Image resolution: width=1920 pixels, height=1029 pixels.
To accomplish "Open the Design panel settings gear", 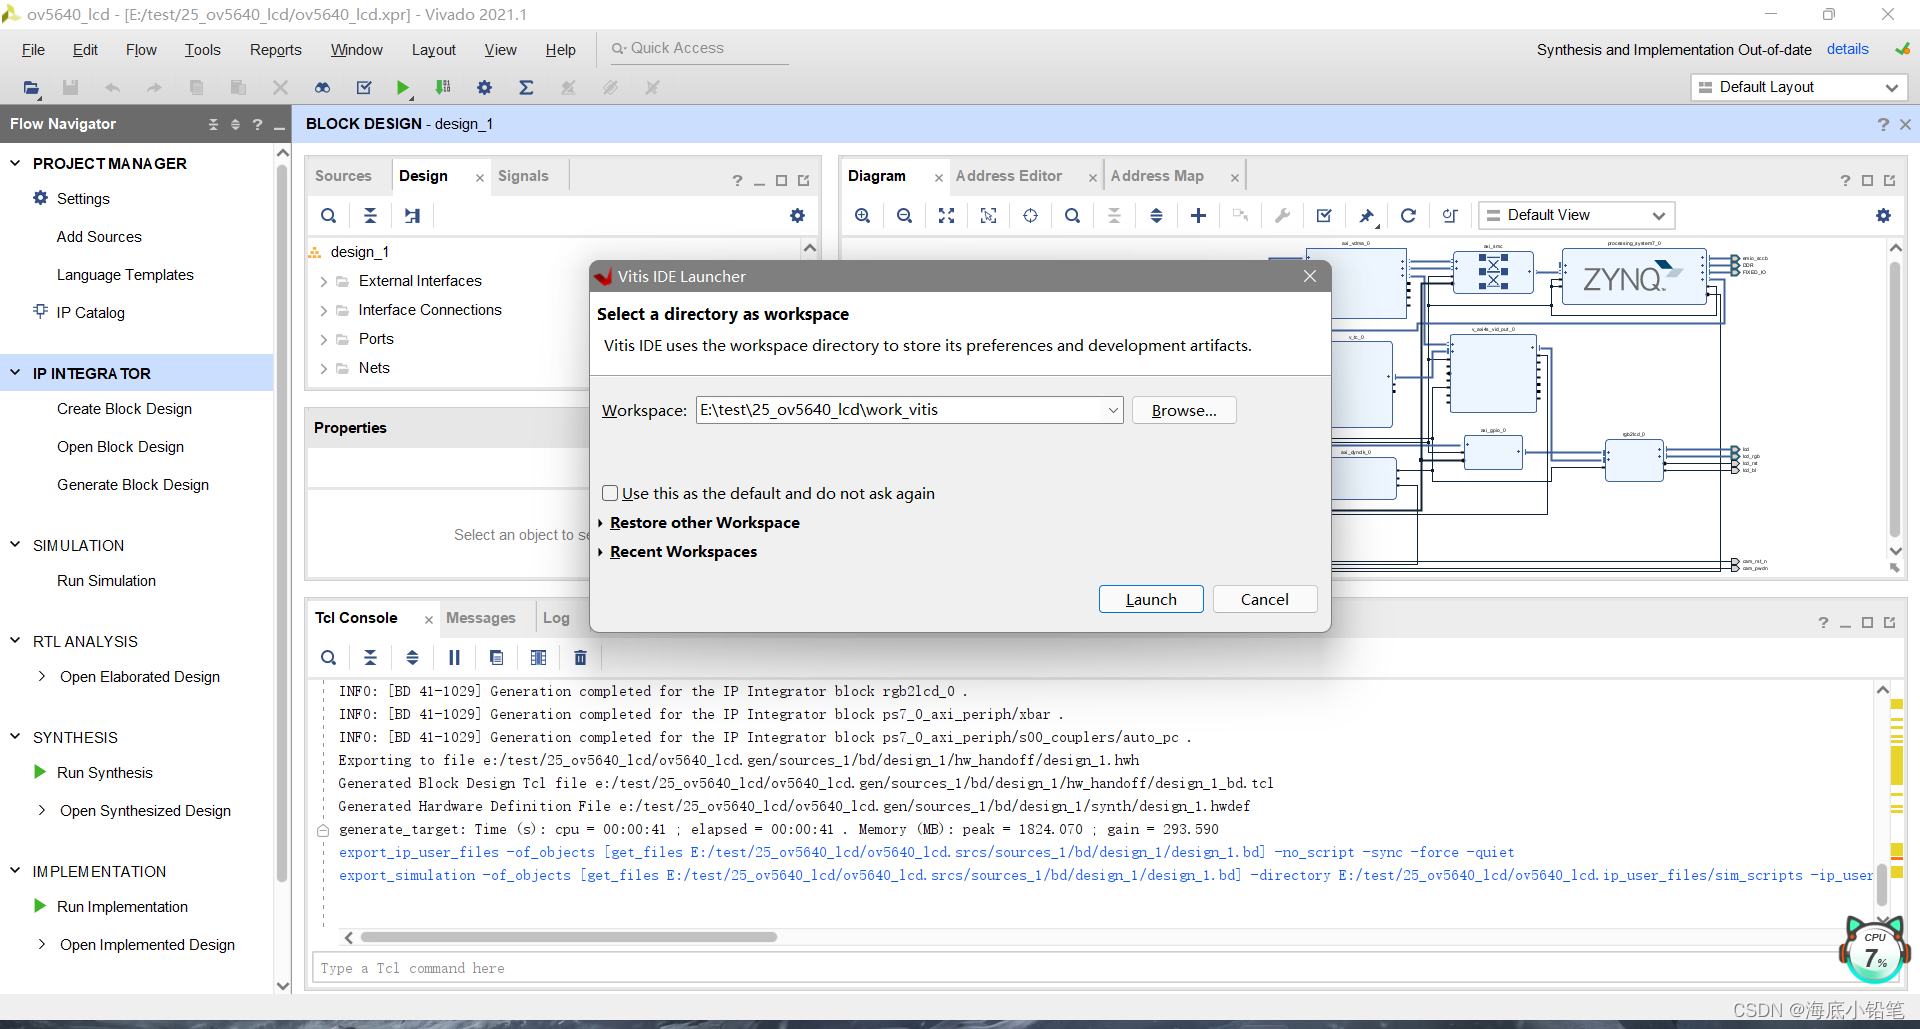I will pos(797,215).
